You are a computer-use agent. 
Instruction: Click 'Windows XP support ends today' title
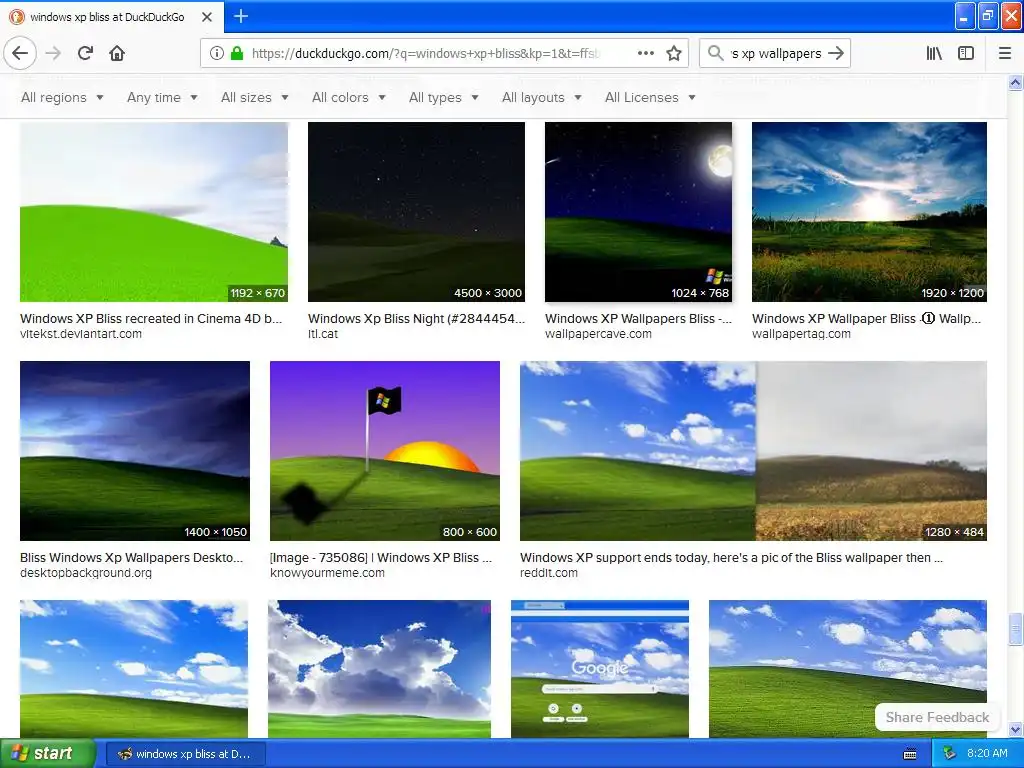point(731,558)
